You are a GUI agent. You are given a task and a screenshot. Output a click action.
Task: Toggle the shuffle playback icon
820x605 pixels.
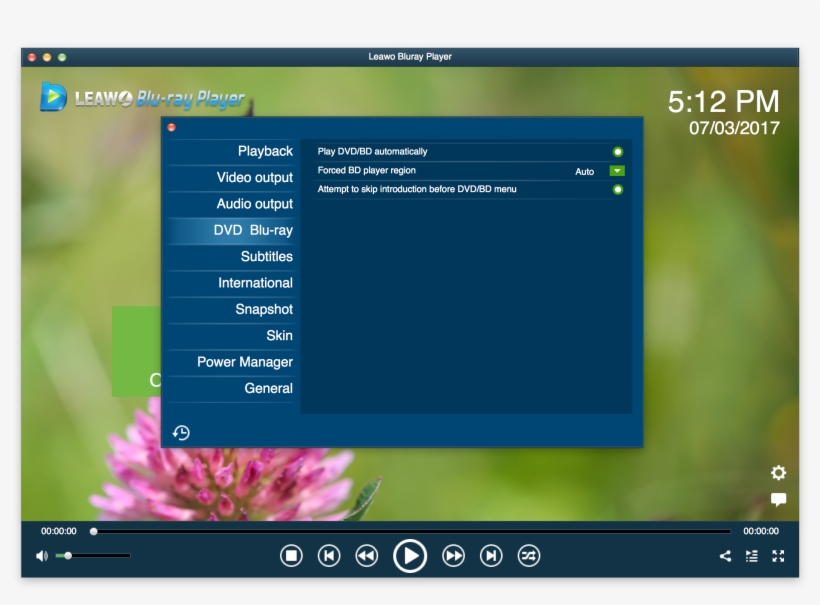click(x=529, y=555)
